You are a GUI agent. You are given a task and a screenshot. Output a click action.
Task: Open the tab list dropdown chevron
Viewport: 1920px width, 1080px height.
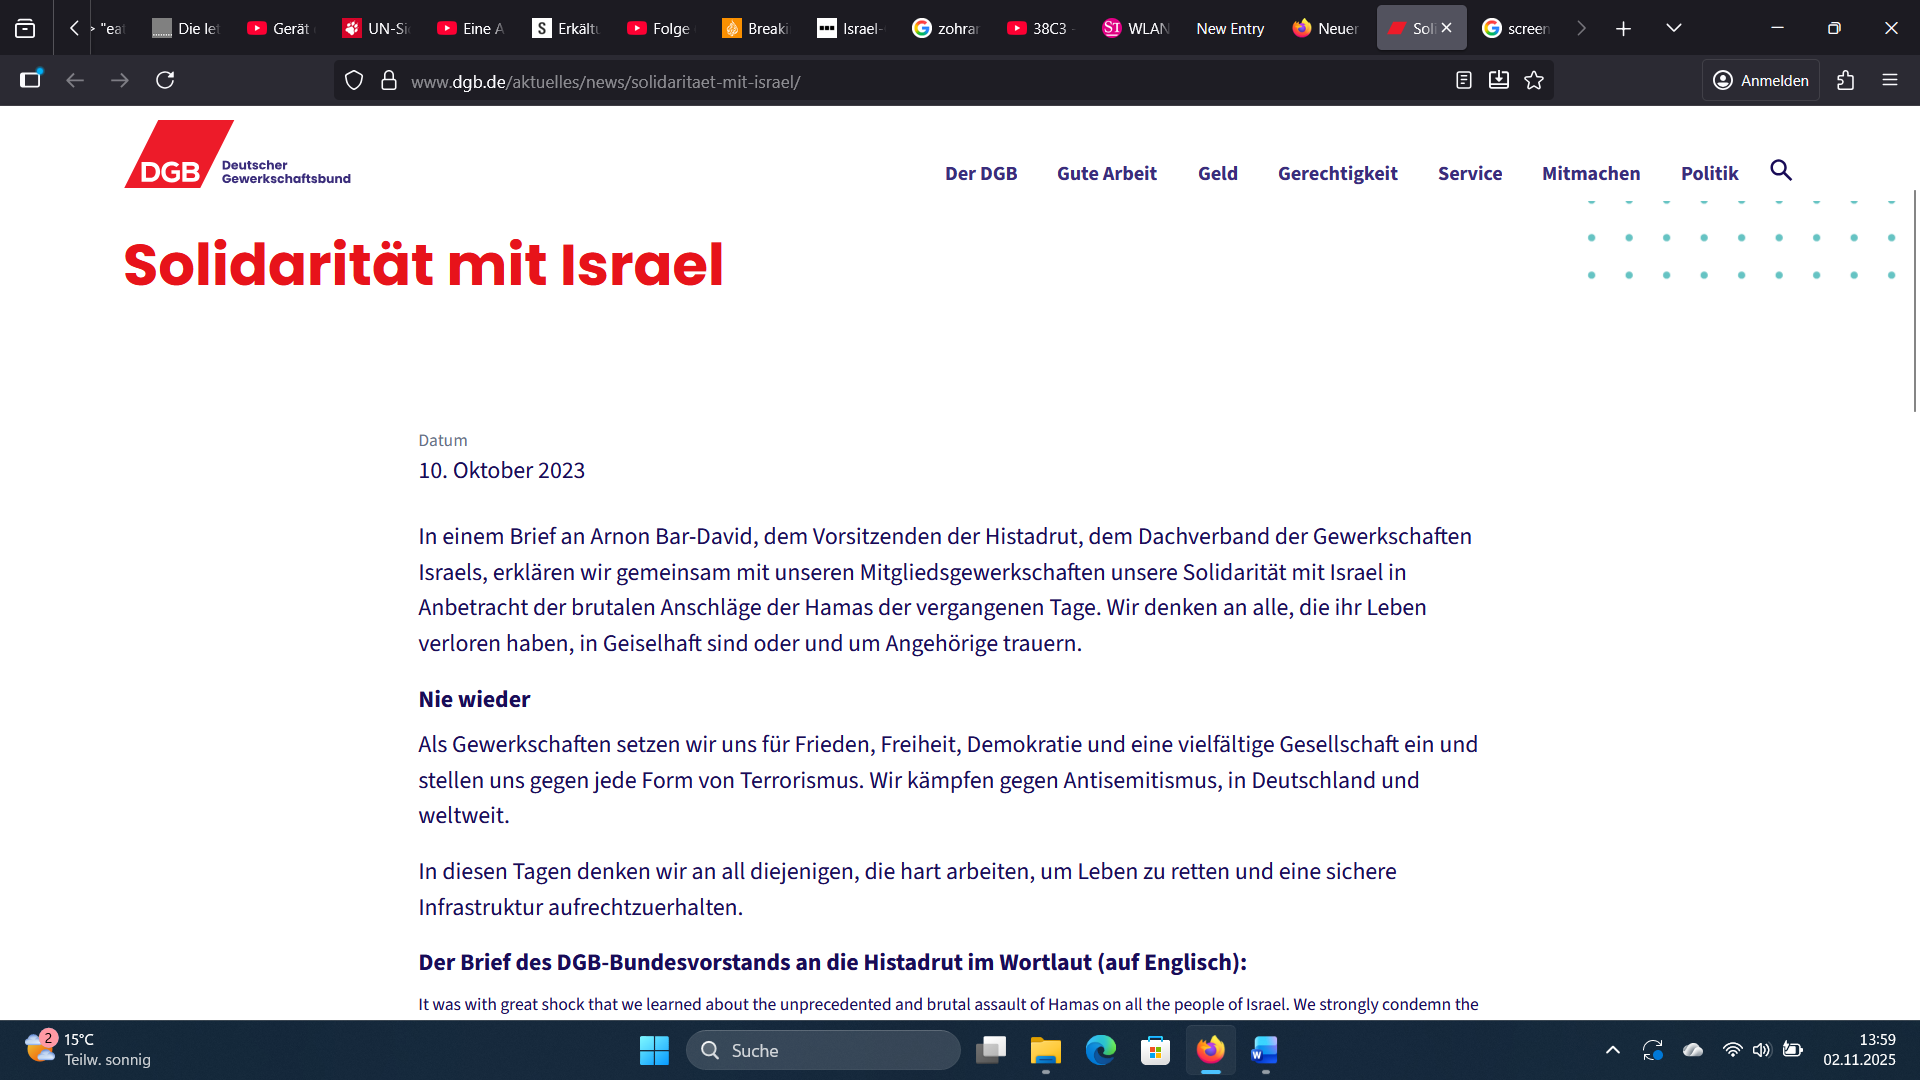point(1673,28)
